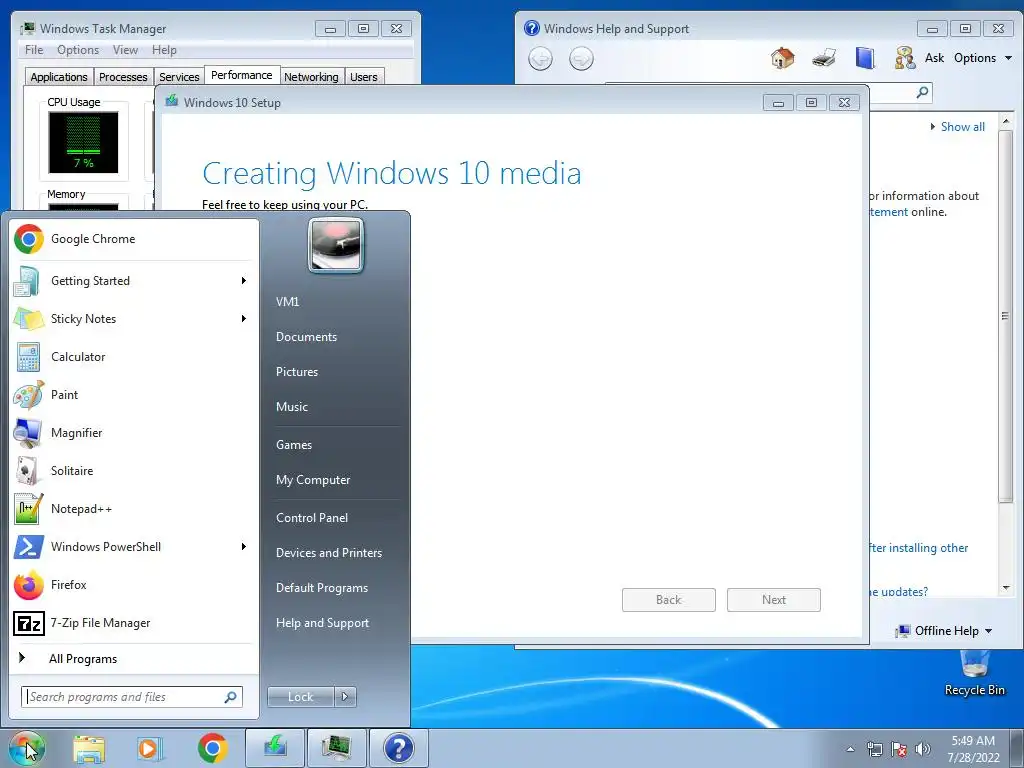The width and height of the screenshot is (1024, 768).
Task: Click the Print icon in Help and Support
Action: point(824,58)
